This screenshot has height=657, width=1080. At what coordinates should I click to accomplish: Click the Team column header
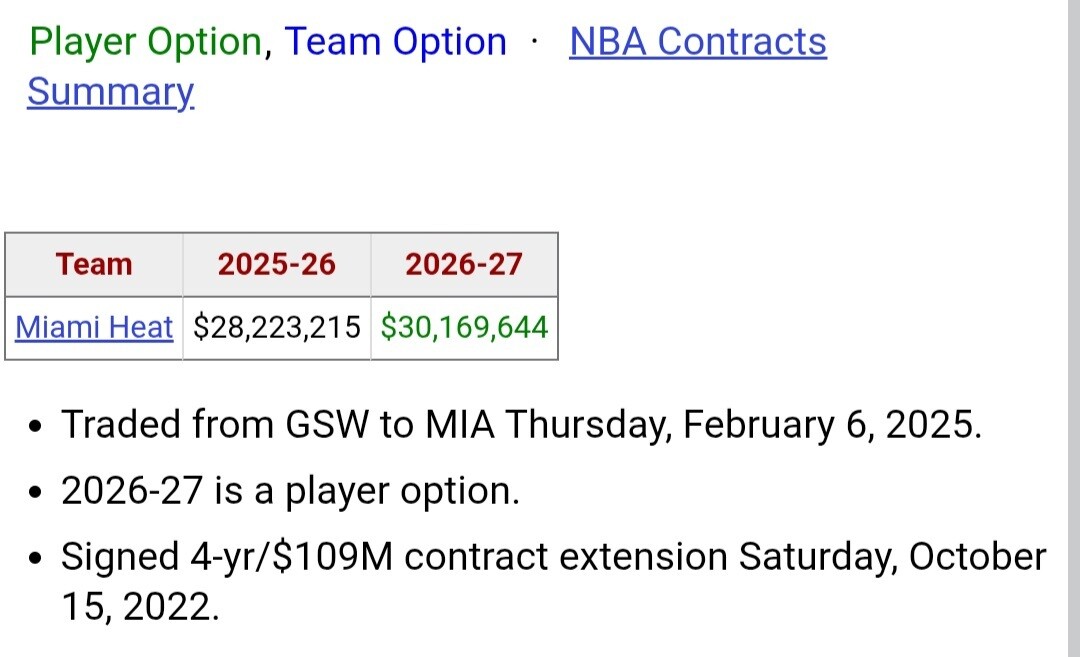[94, 264]
